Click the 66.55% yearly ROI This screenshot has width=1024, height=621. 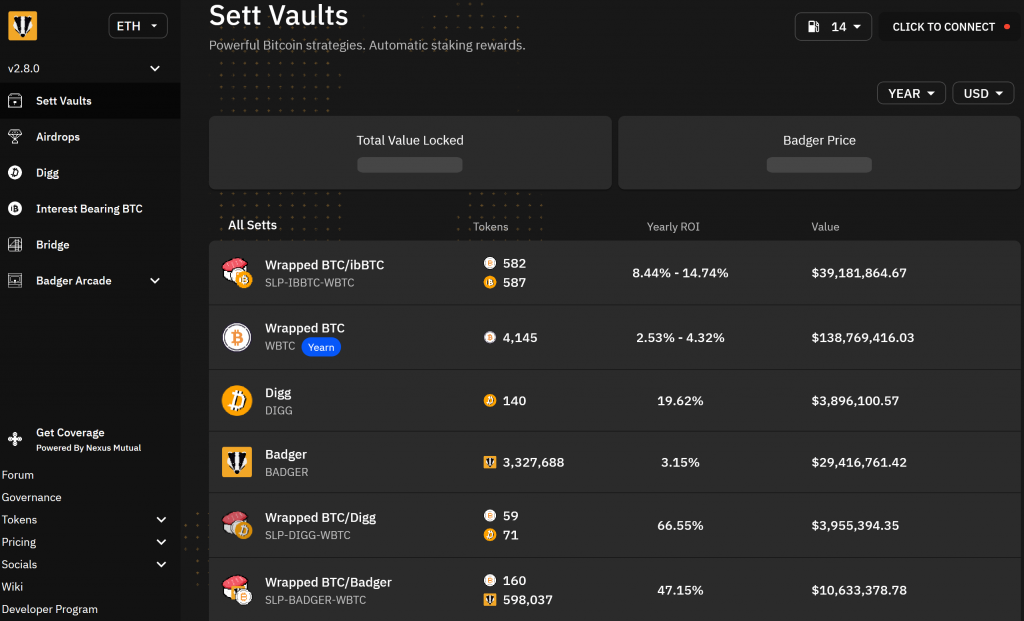point(680,526)
